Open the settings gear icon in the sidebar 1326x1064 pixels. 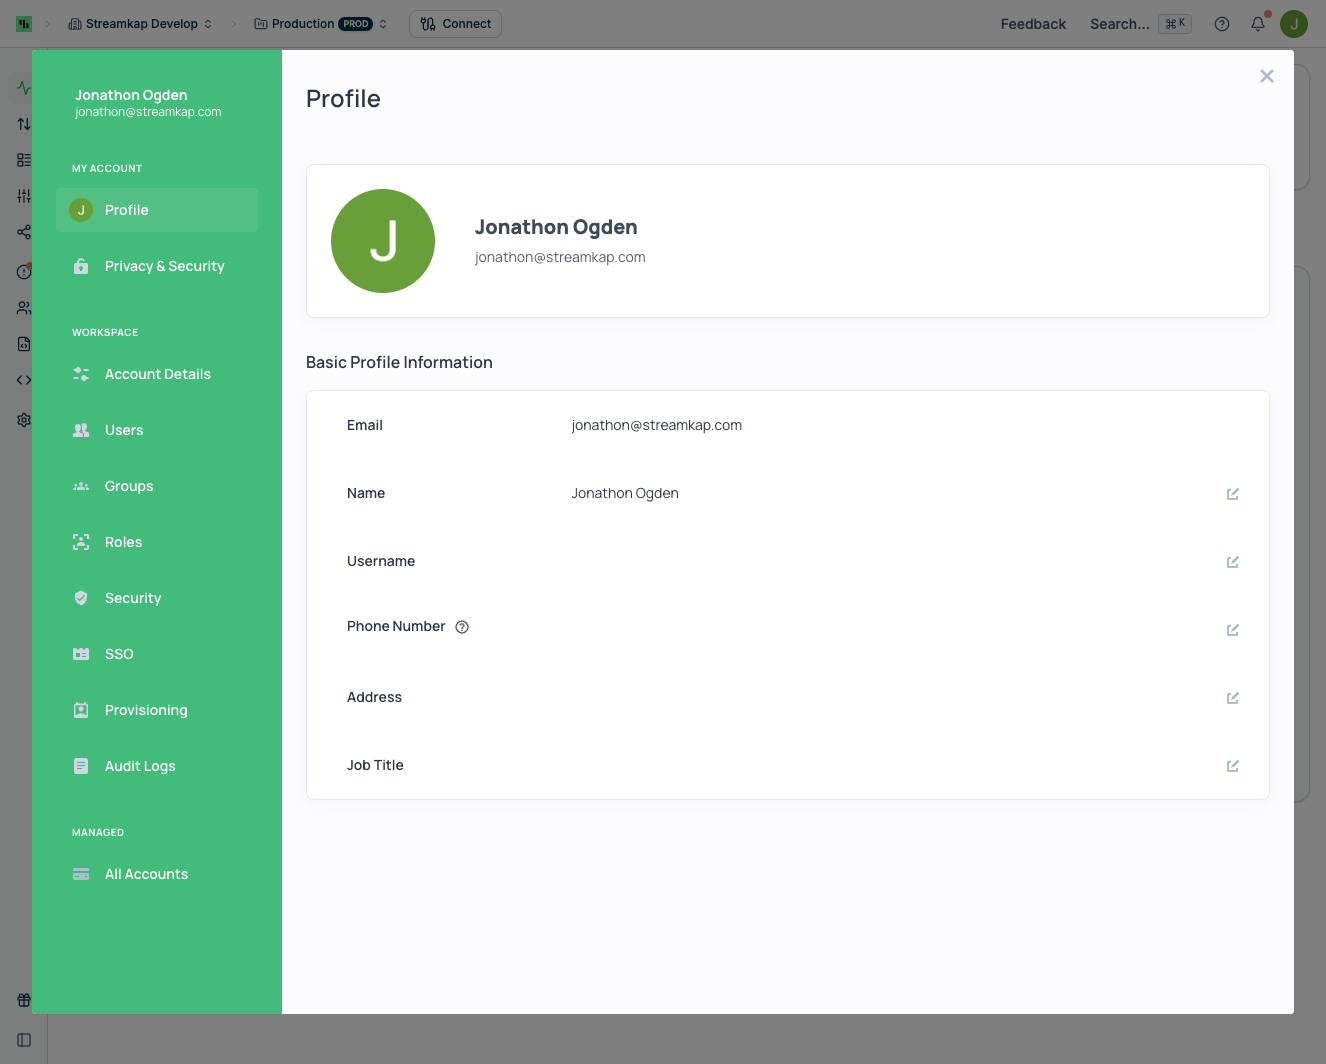click(23, 419)
